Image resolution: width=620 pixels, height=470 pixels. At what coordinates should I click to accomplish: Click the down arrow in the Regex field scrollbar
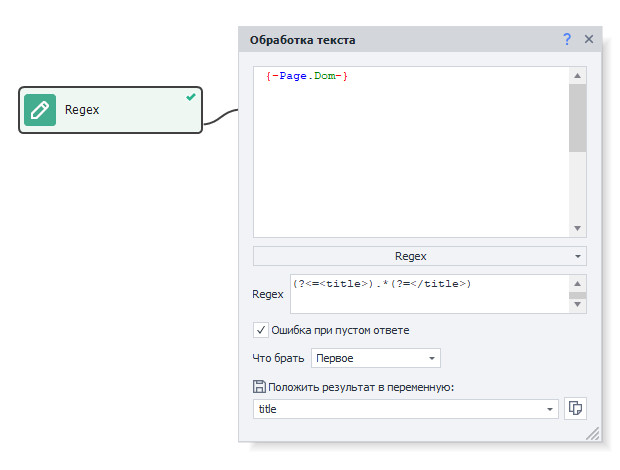577,306
